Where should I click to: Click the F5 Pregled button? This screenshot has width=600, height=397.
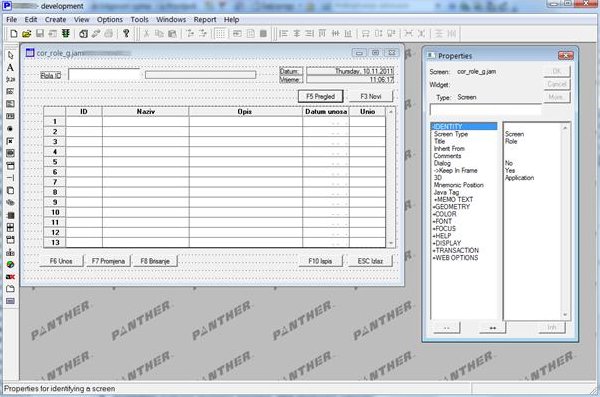coord(321,96)
